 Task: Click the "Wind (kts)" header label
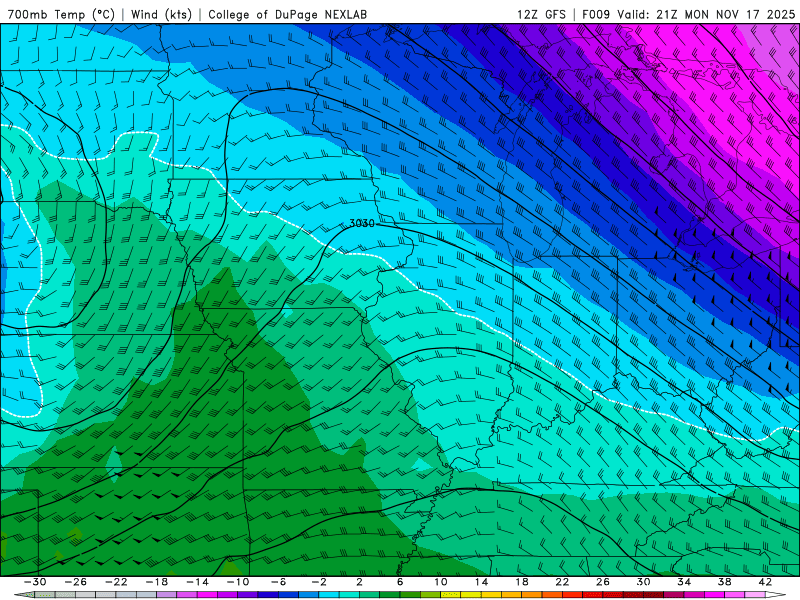coord(161,14)
